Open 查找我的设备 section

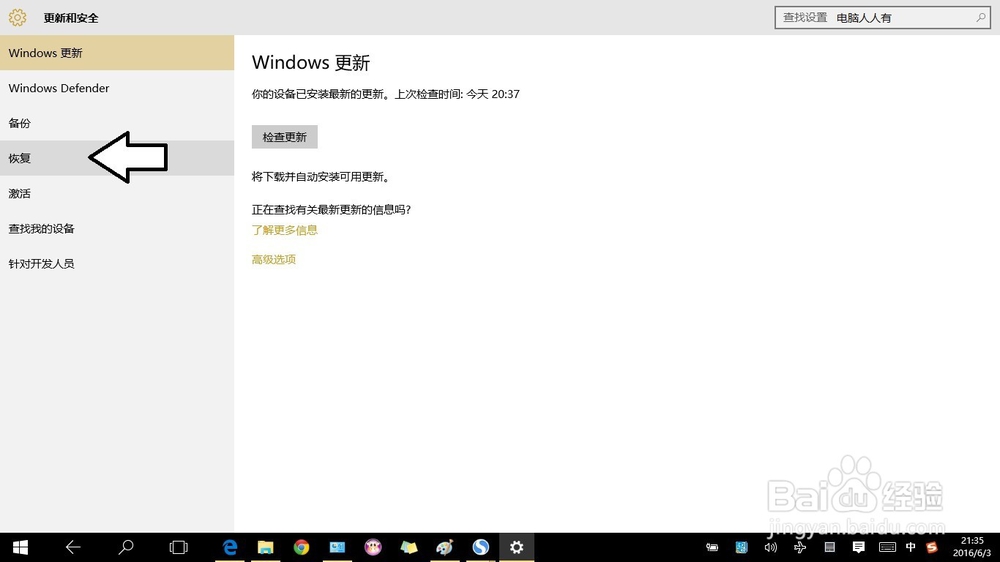tap(117, 228)
